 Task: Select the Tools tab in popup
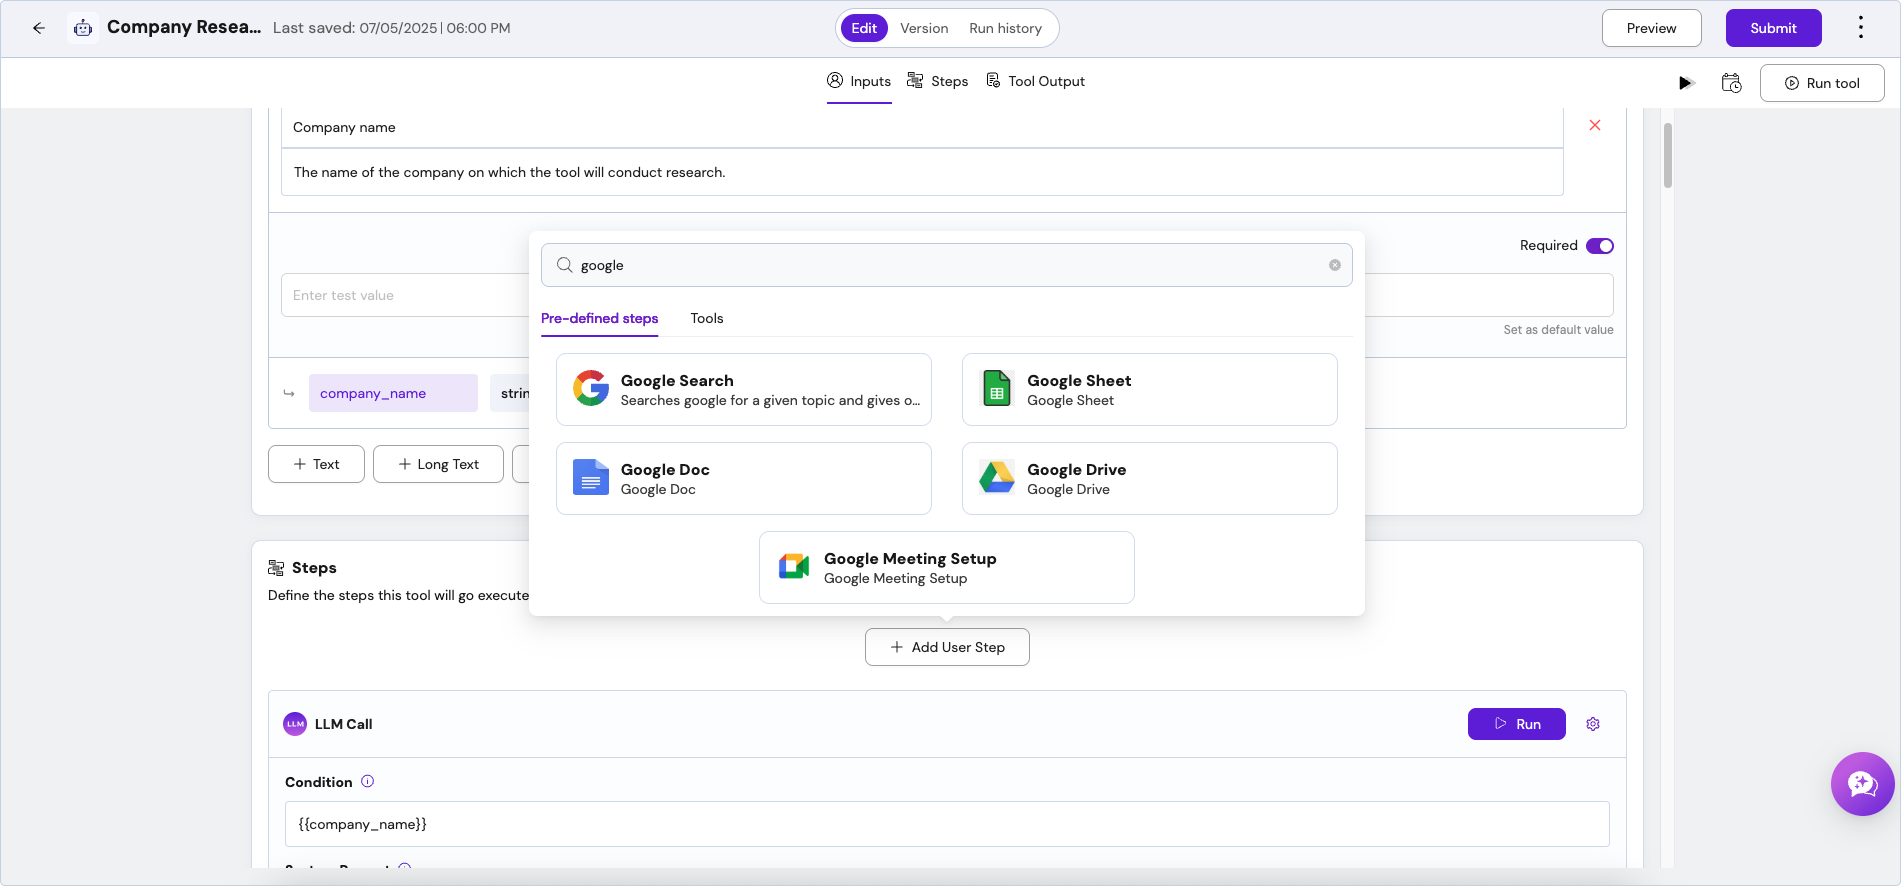pyautogui.click(x=707, y=318)
